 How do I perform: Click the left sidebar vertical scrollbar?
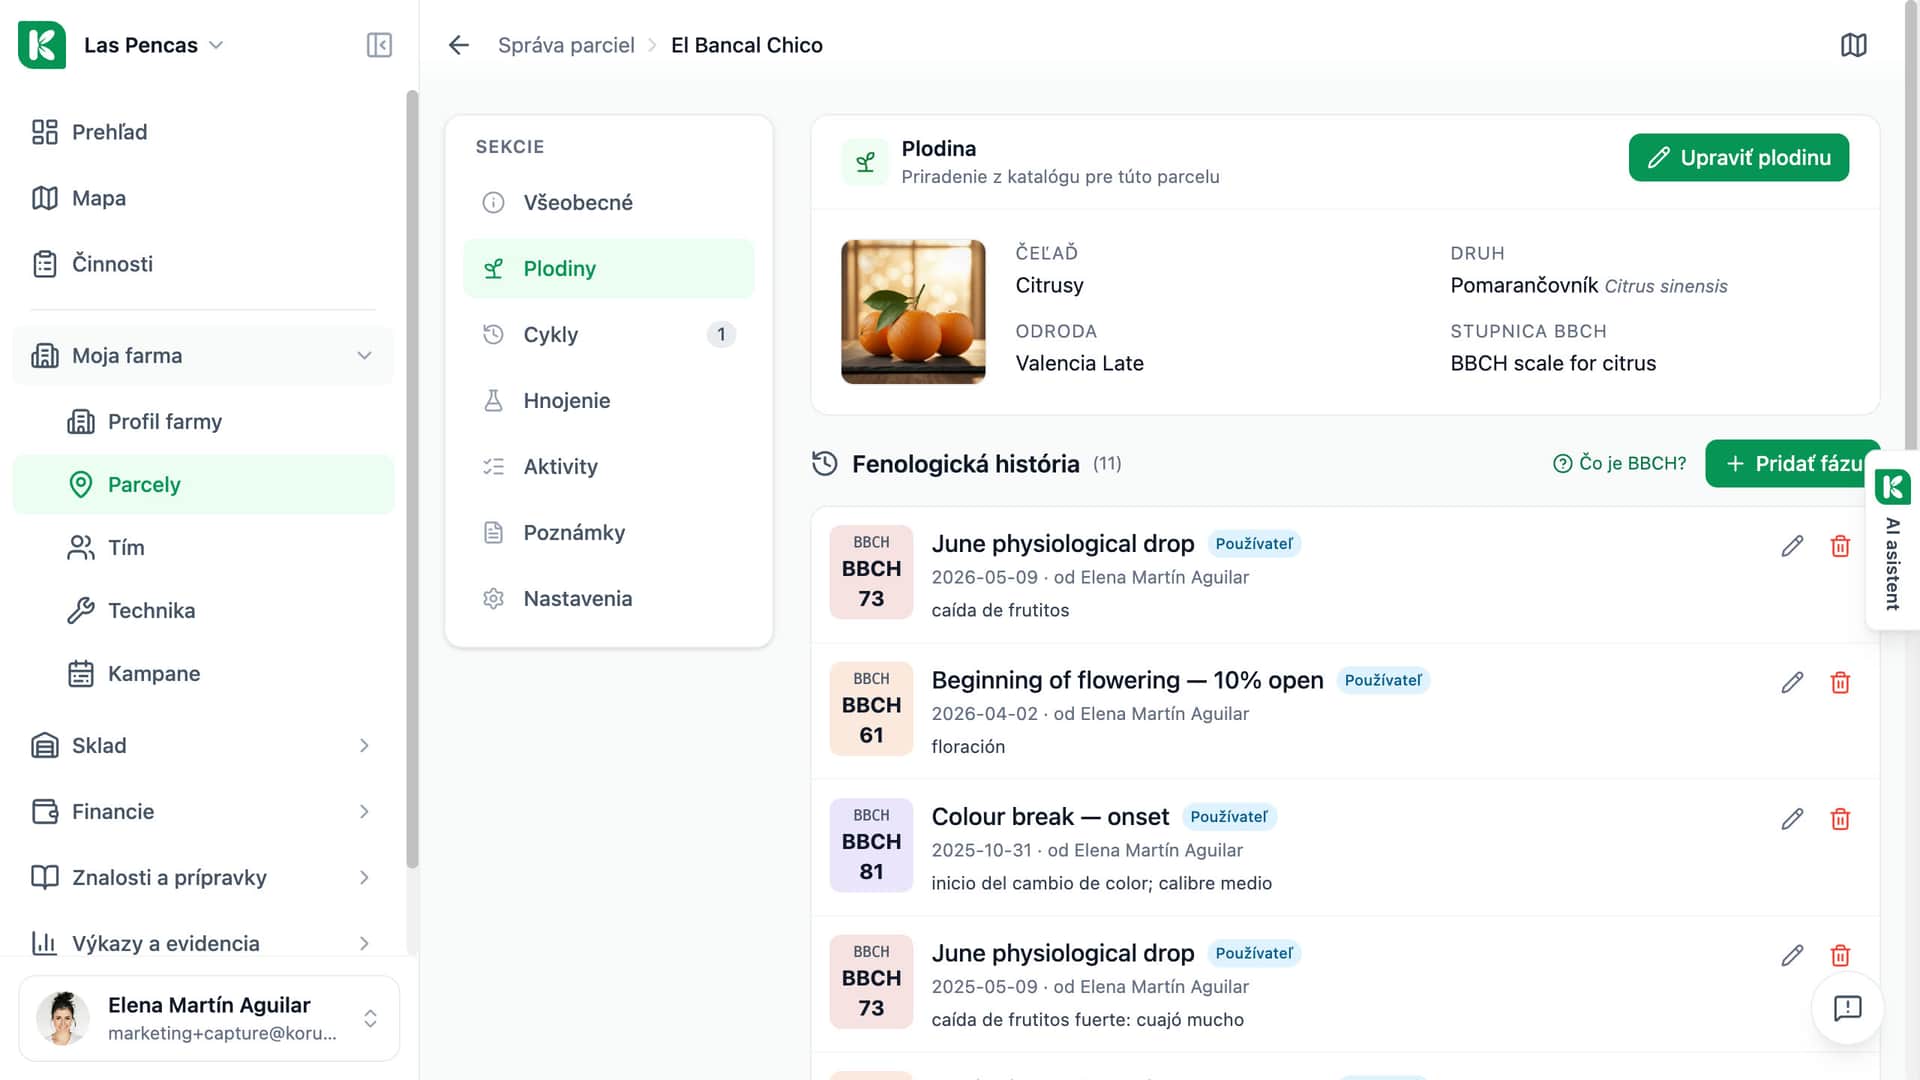pos(412,480)
